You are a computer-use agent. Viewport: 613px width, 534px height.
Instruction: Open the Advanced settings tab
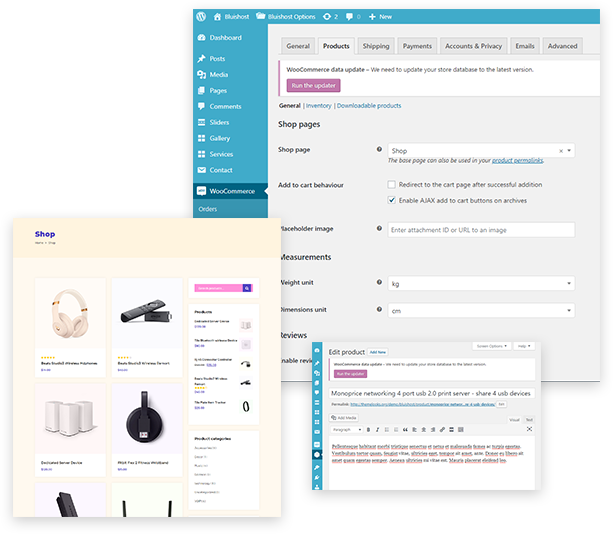pyautogui.click(x=562, y=46)
